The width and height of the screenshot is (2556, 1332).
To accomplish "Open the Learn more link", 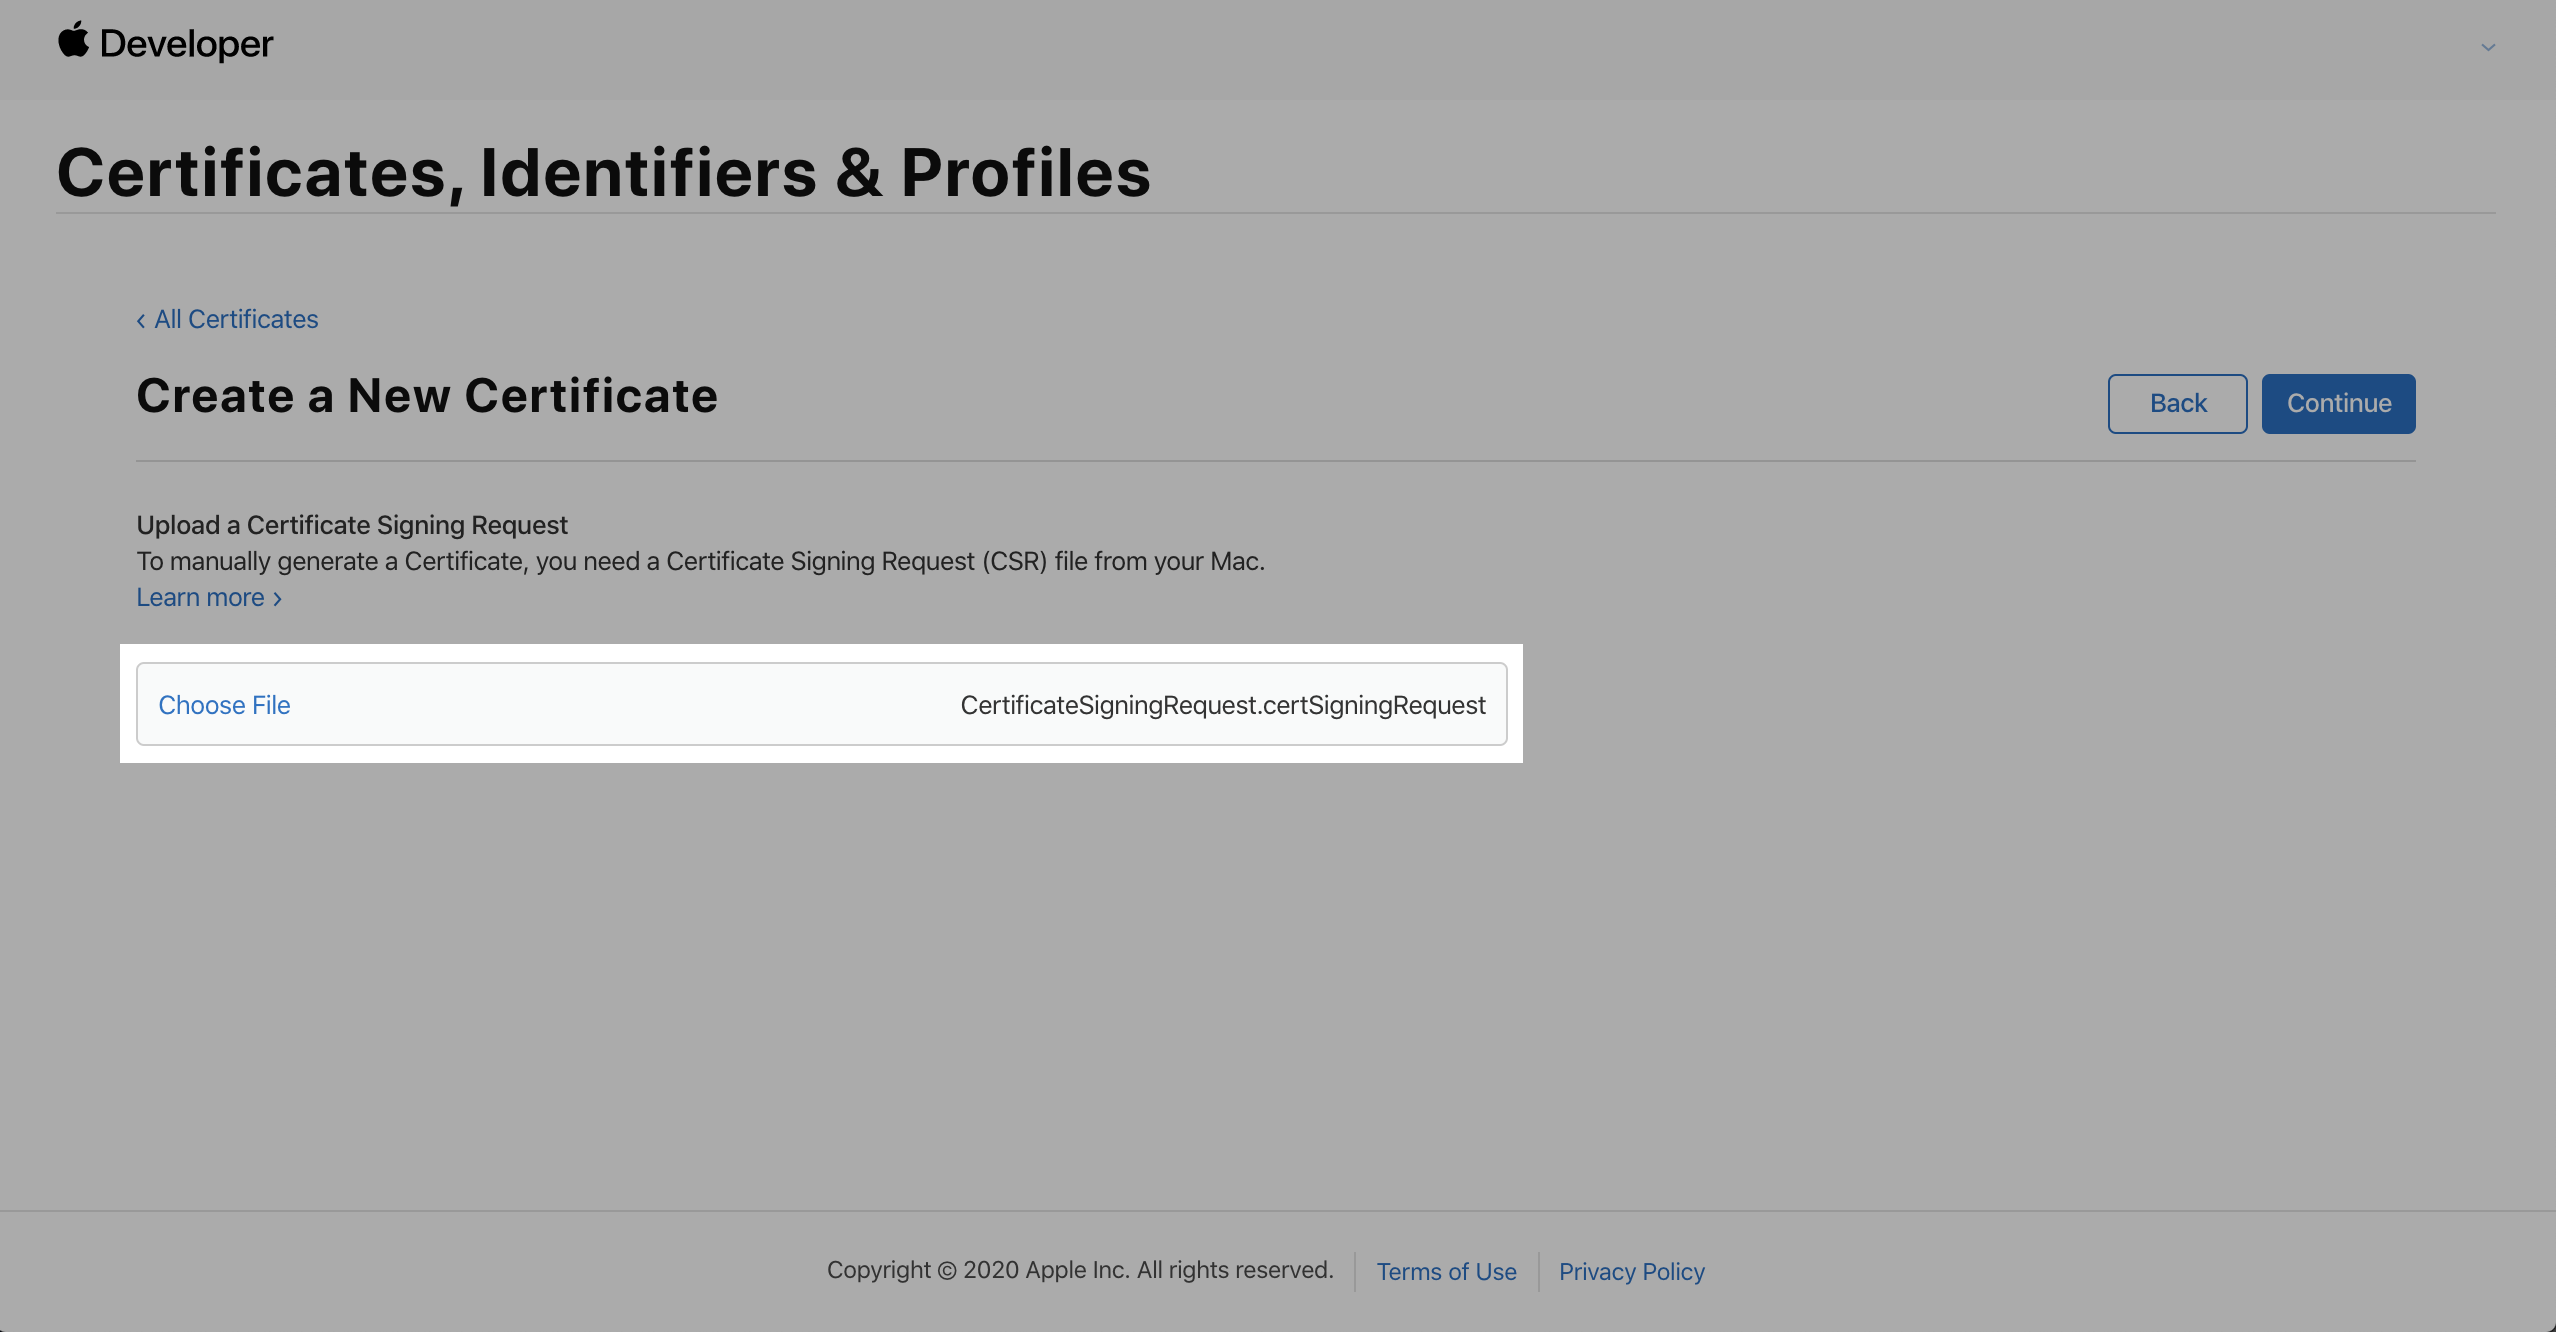I will [200, 597].
